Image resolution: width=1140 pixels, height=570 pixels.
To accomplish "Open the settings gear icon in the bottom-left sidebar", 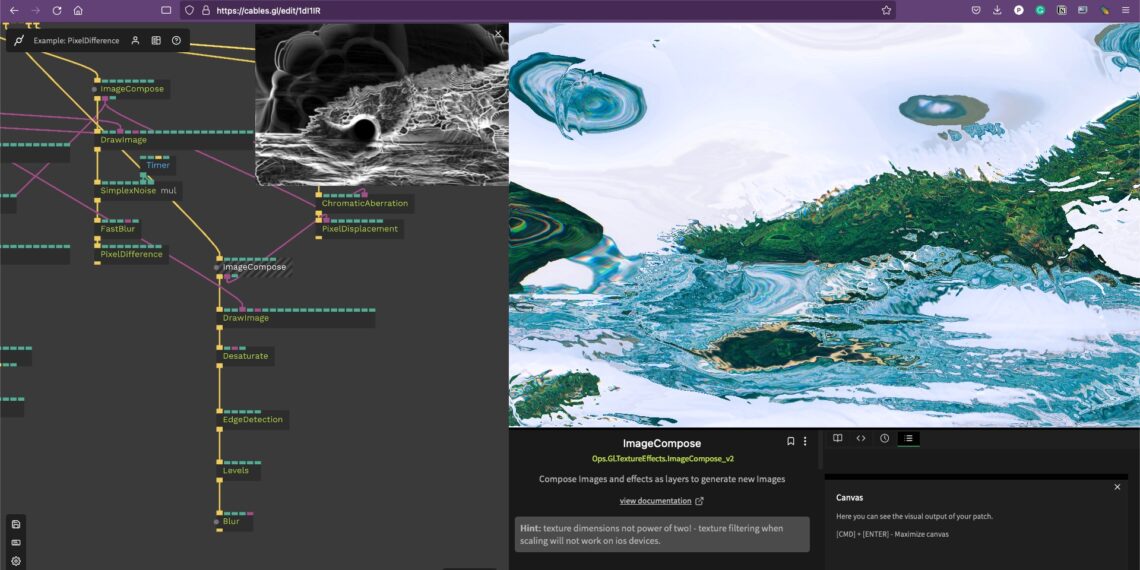I will 16,561.
